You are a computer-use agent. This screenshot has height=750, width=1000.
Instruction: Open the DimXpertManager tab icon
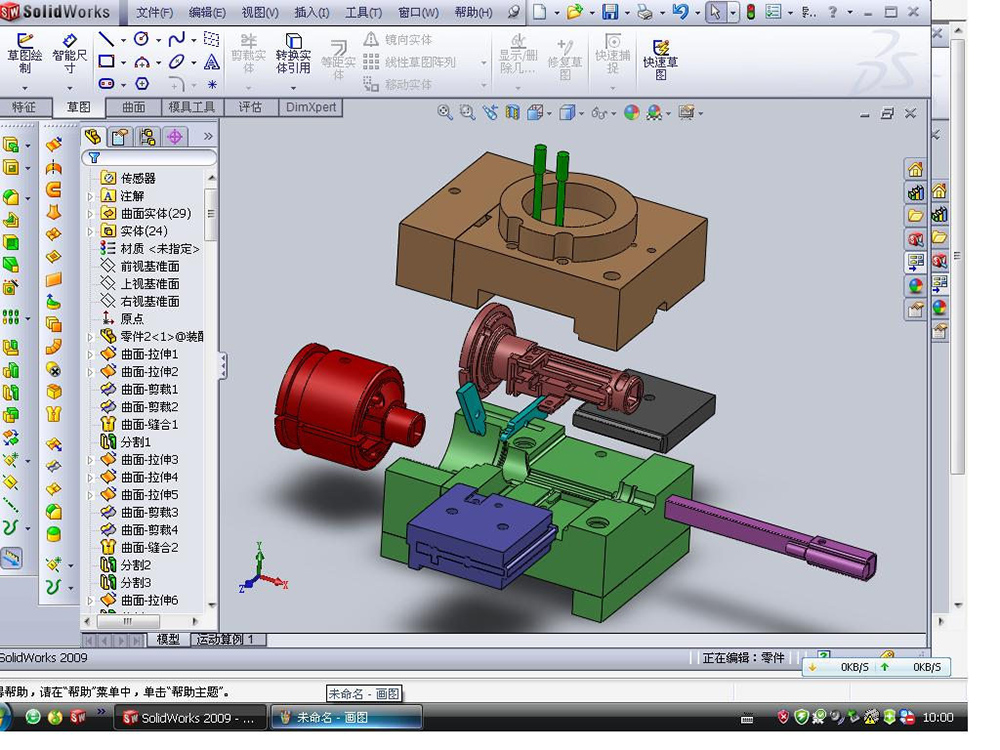(x=175, y=136)
